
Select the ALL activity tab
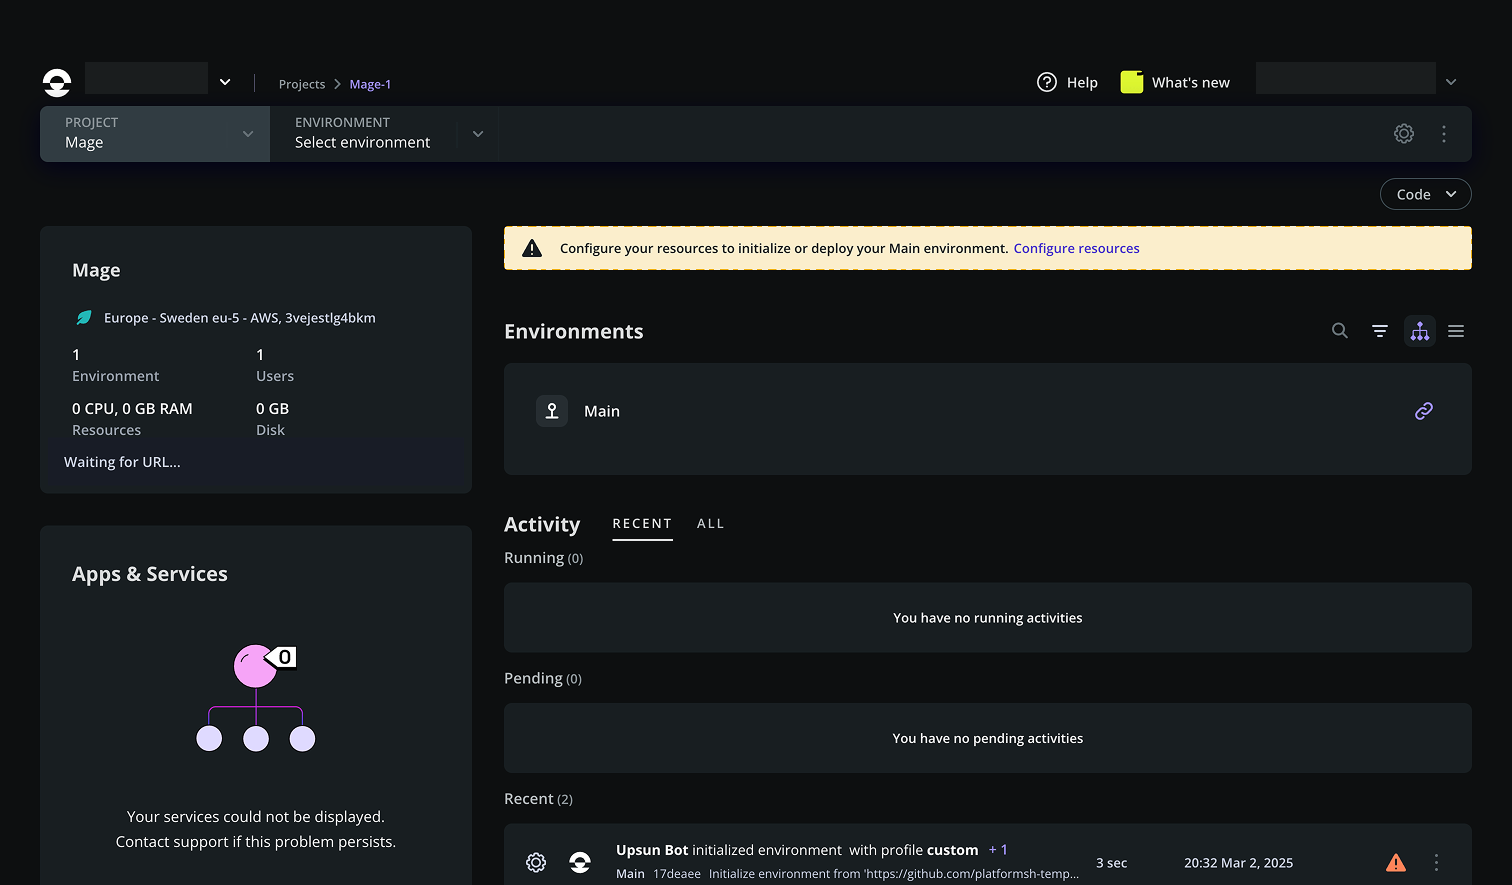coord(711,524)
